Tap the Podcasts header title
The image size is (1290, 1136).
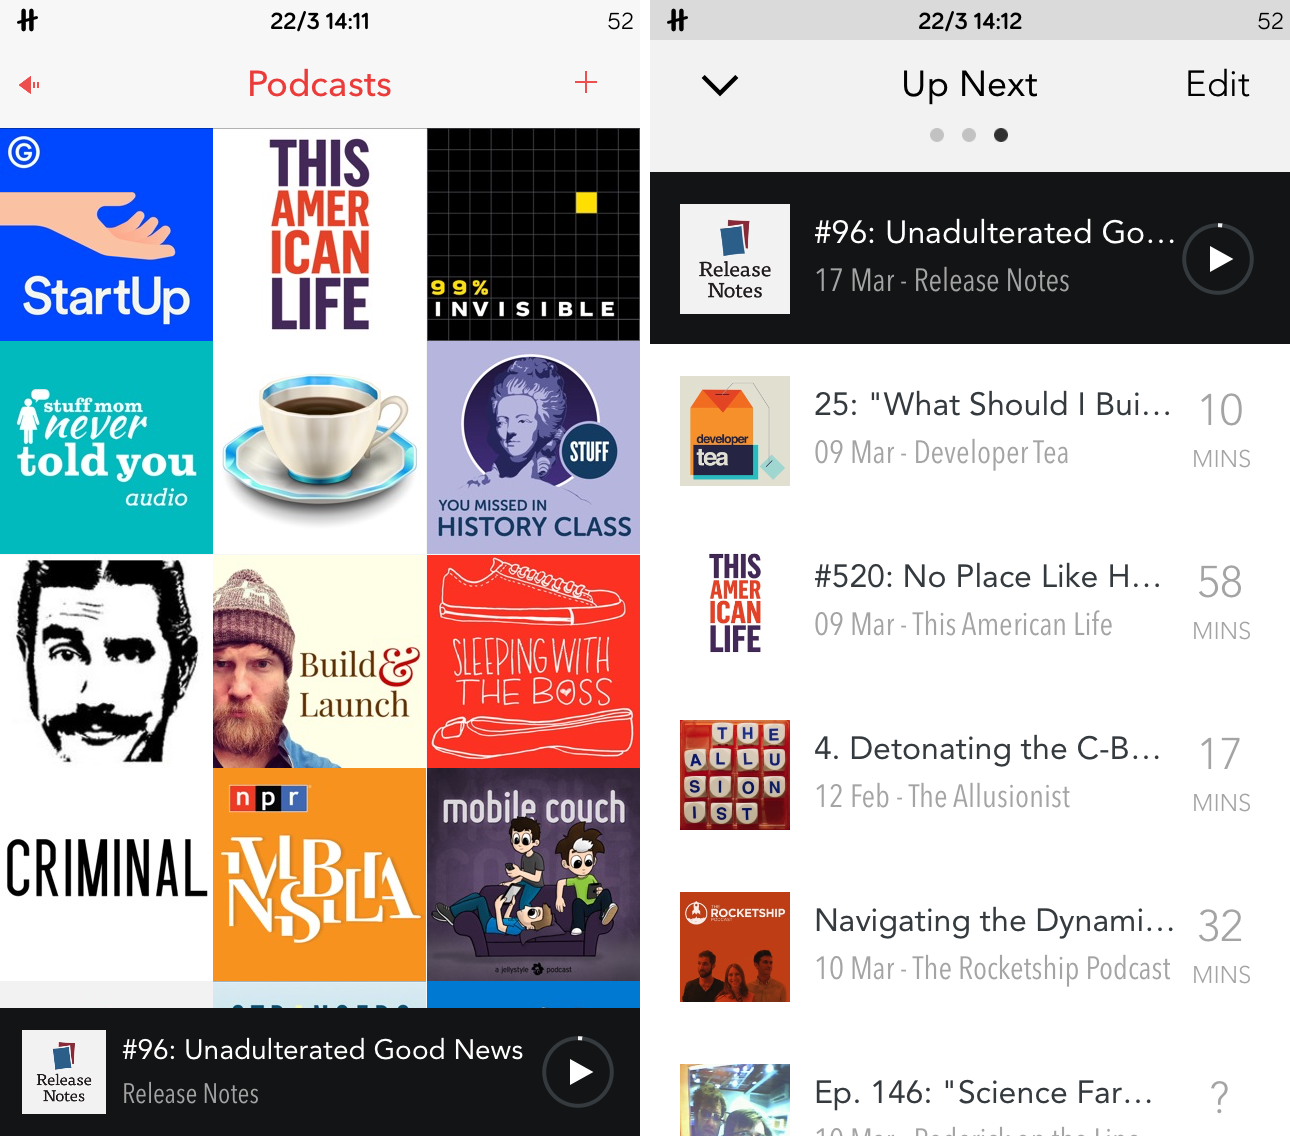pos(319,84)
